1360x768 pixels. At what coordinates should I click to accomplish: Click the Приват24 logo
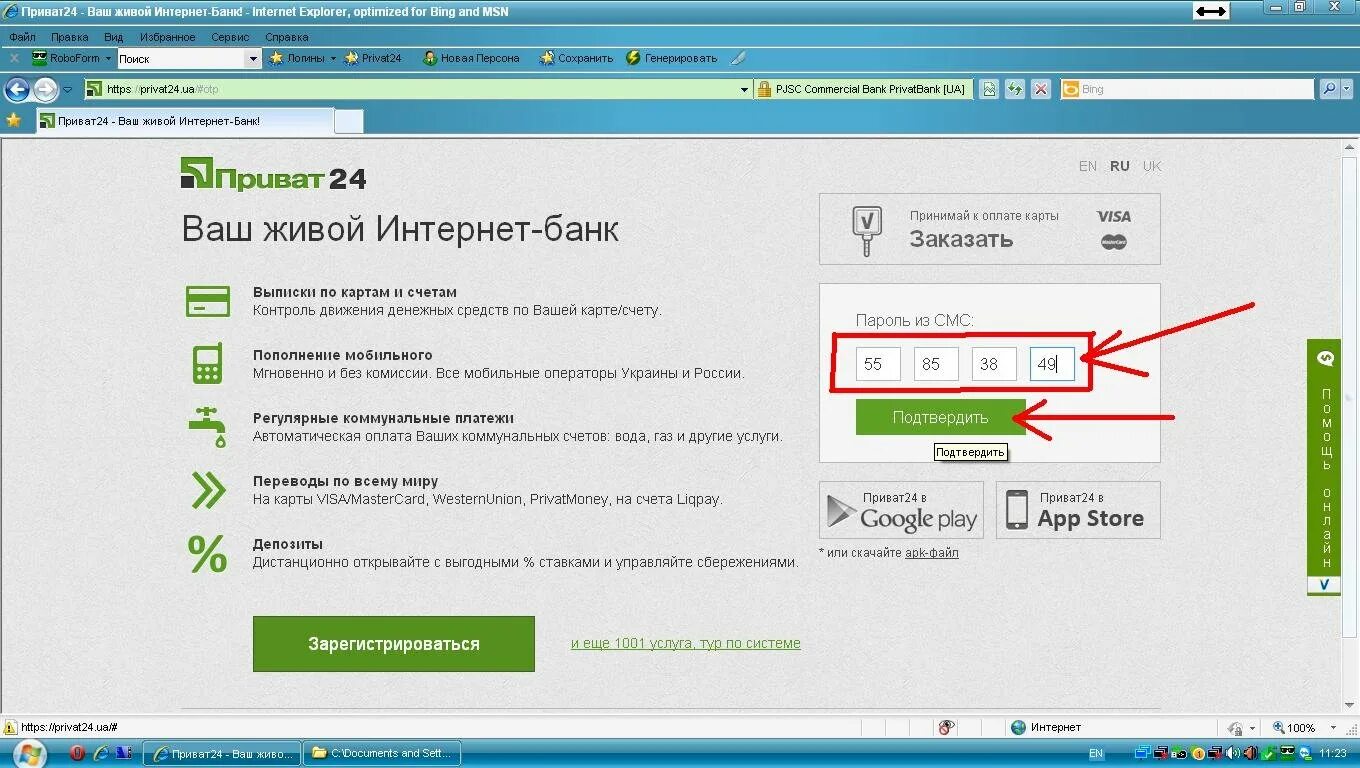coord(273,175)
